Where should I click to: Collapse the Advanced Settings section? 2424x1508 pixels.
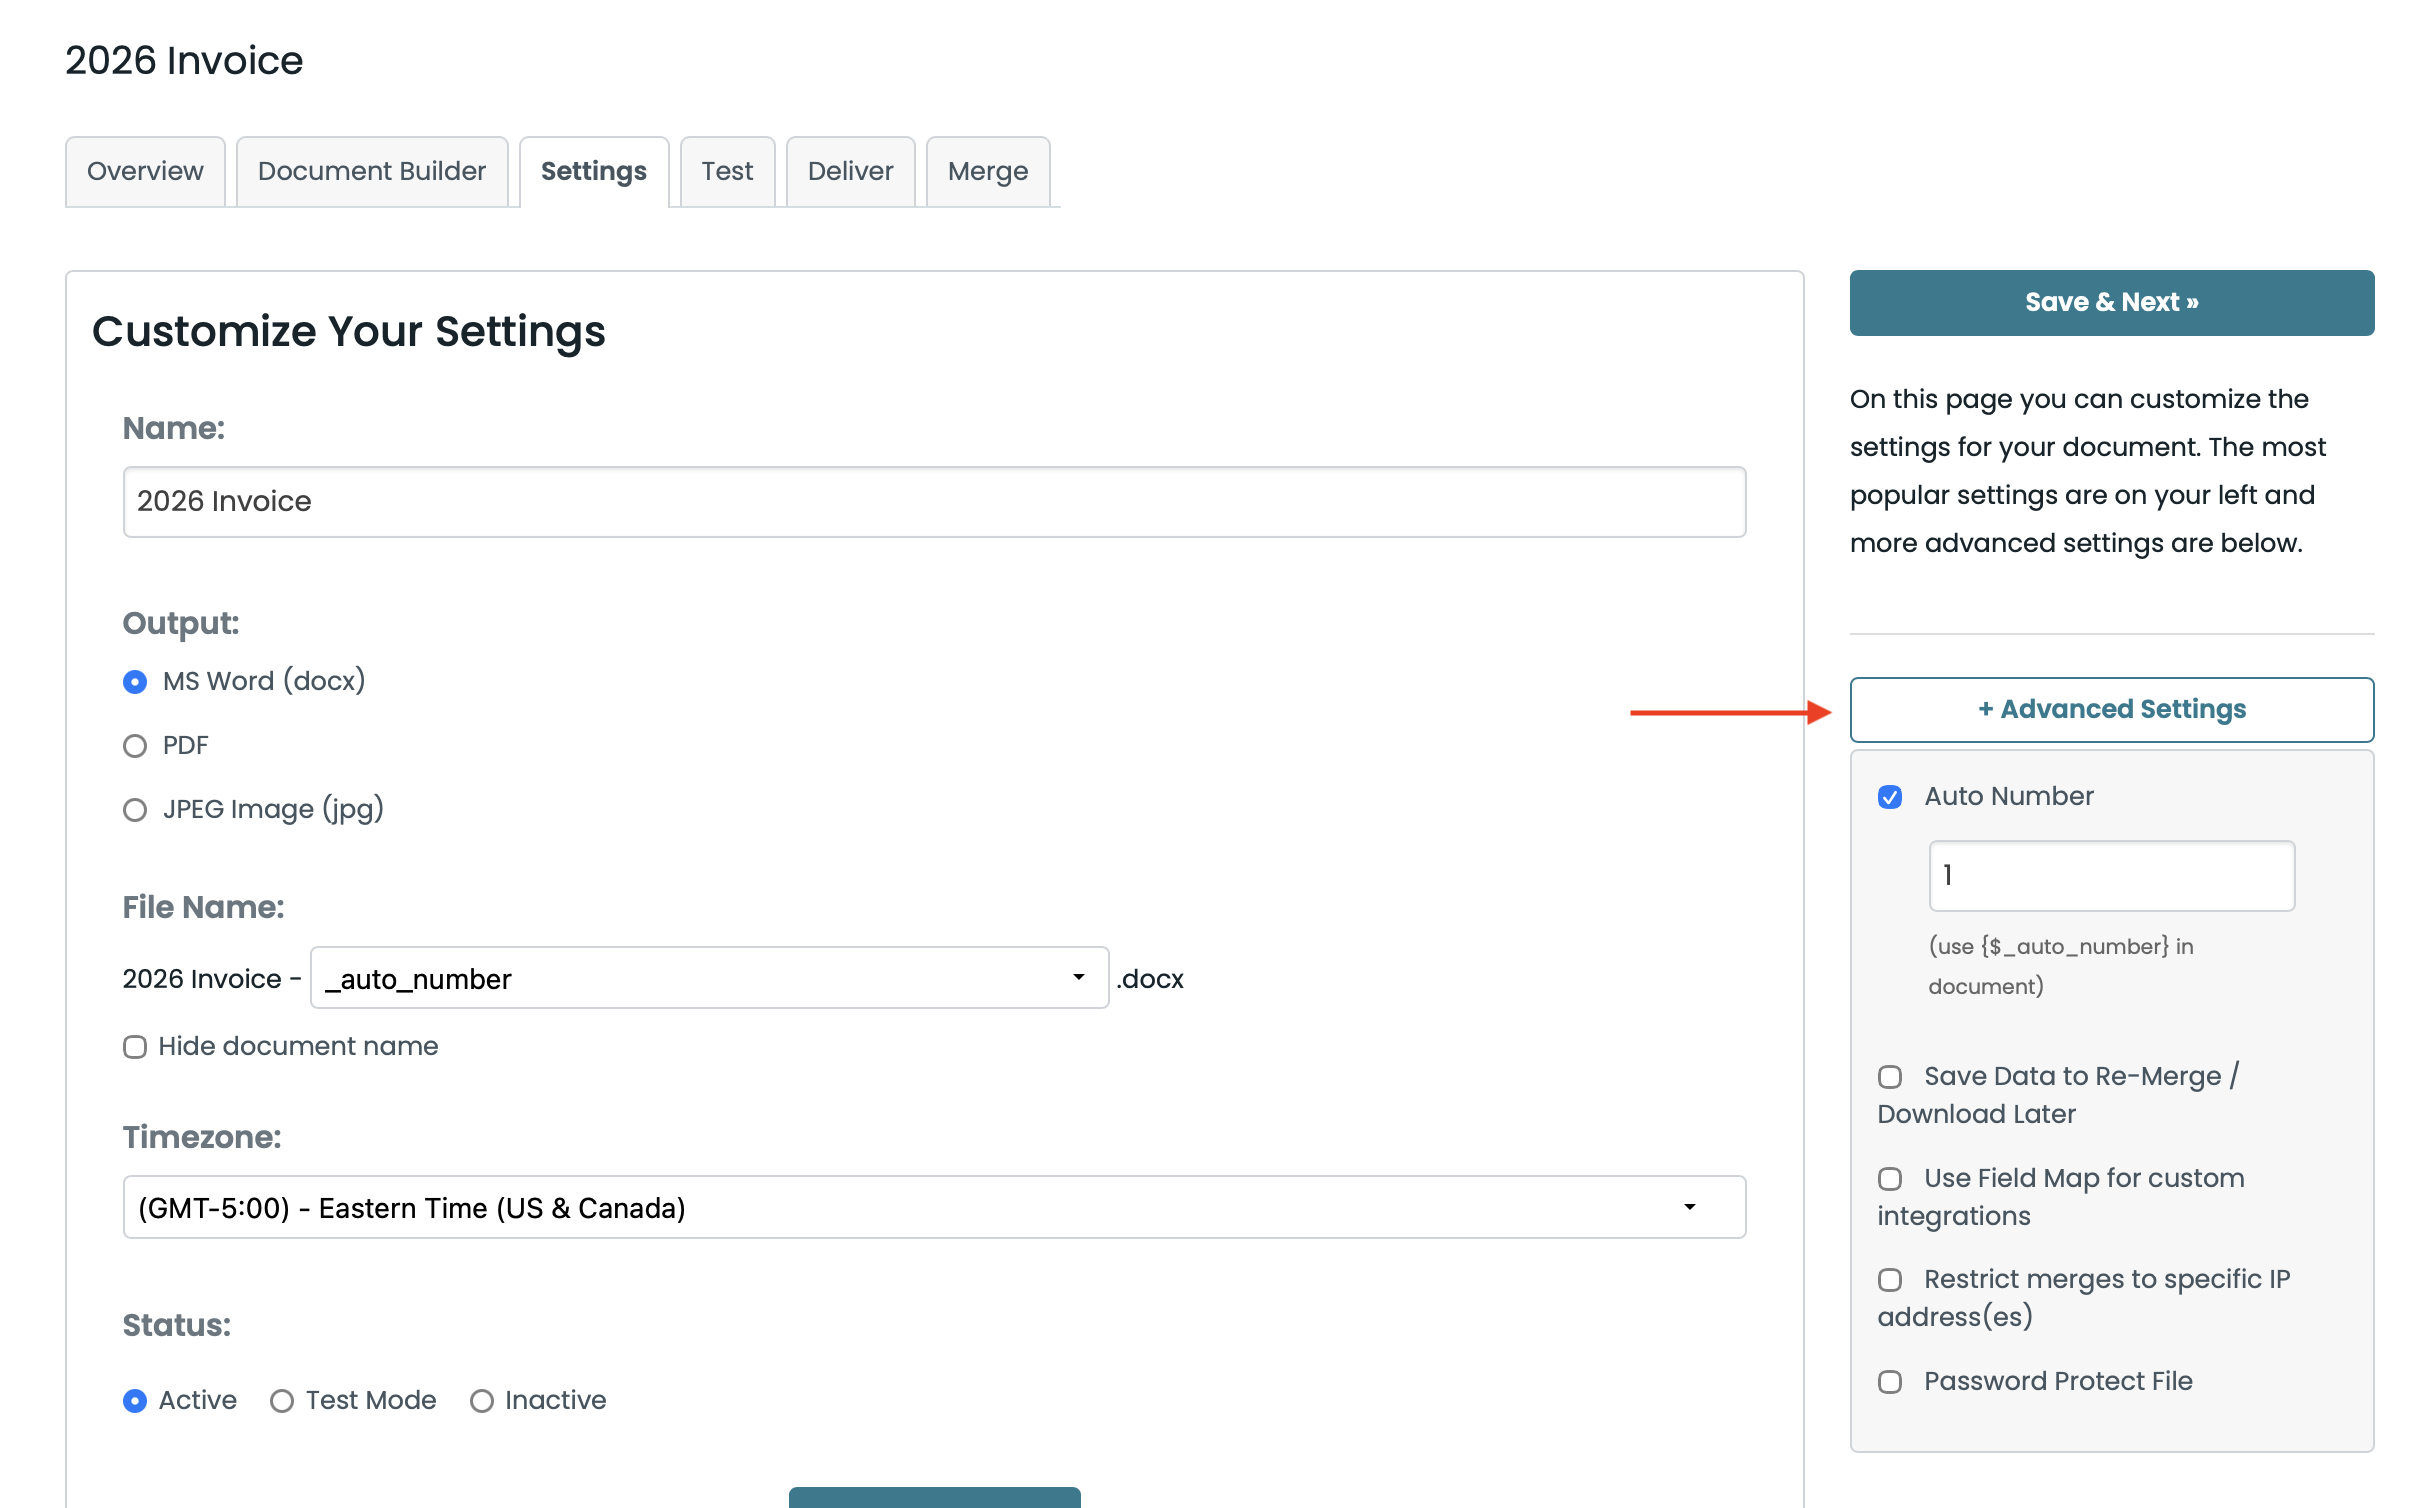[2111, 709]
